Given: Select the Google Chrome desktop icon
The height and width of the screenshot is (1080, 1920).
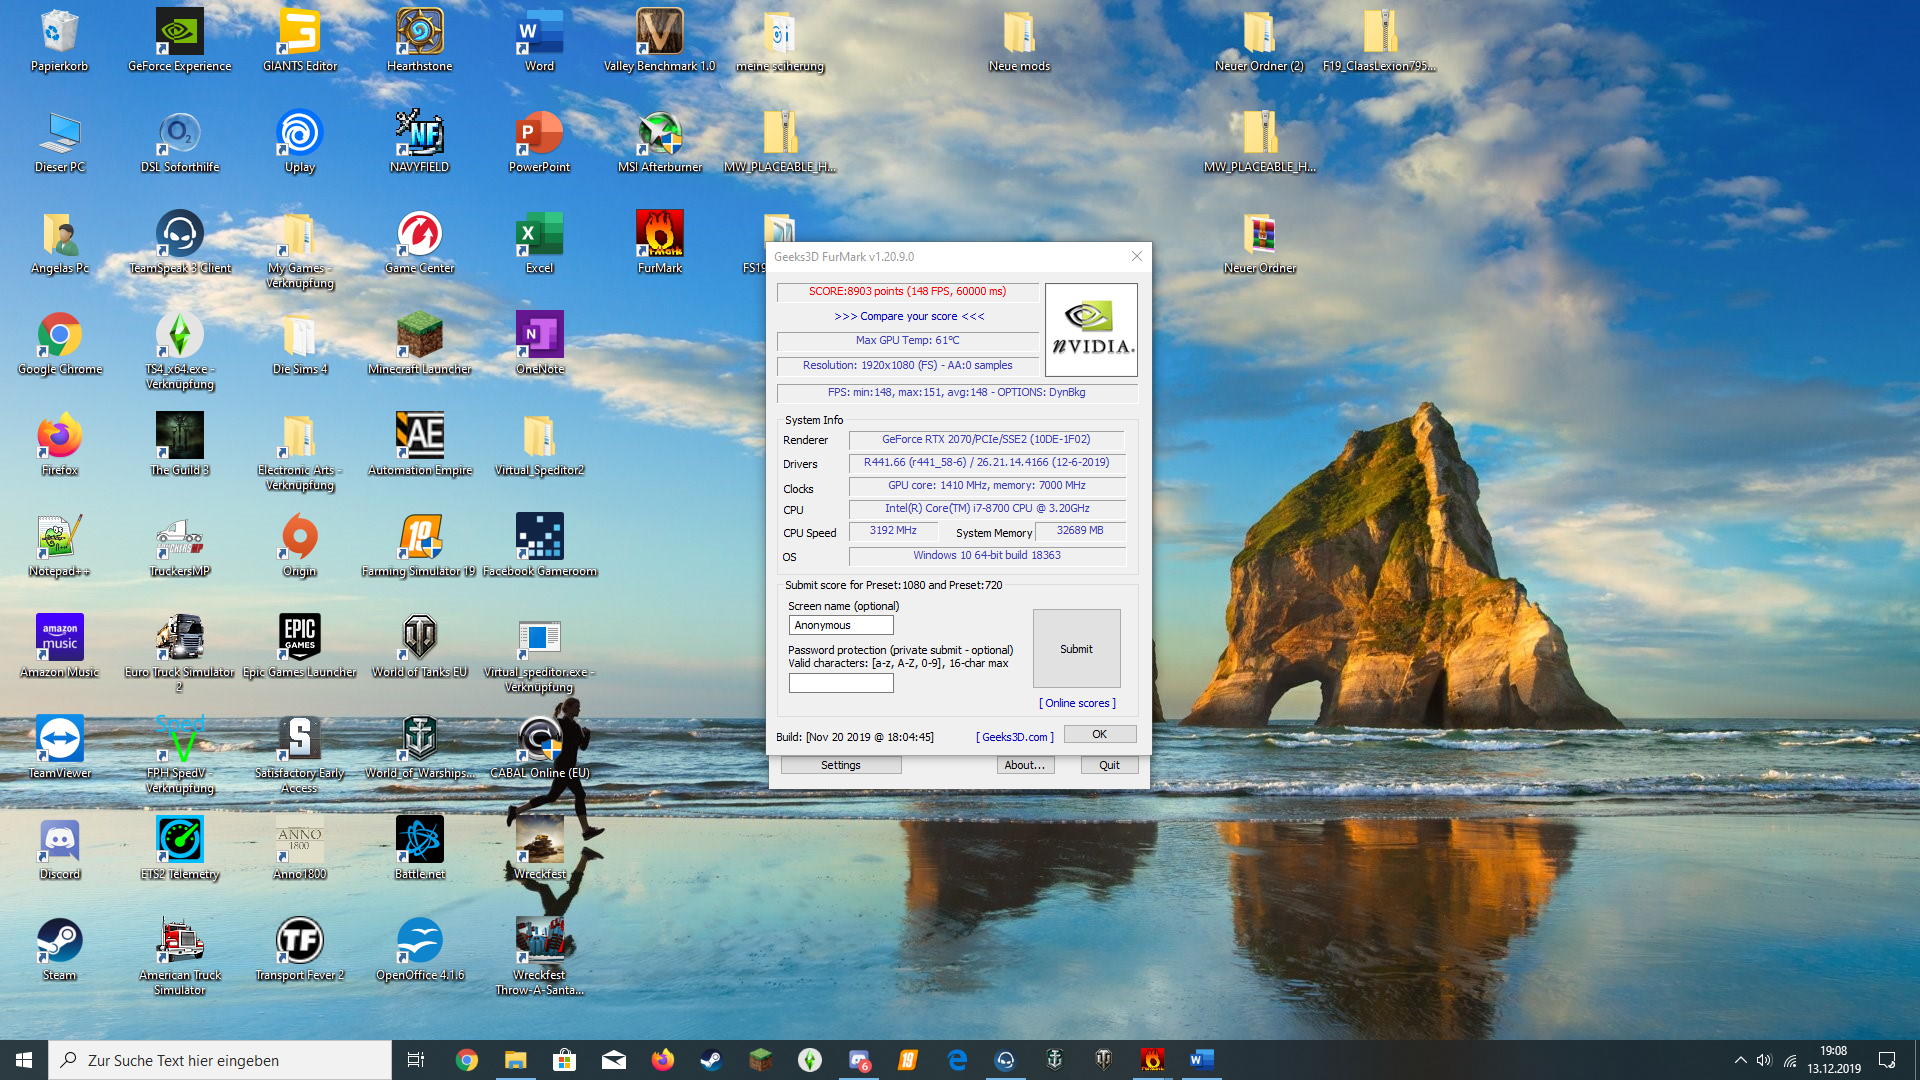Looking at the screenshot, I should click(60, 344).
